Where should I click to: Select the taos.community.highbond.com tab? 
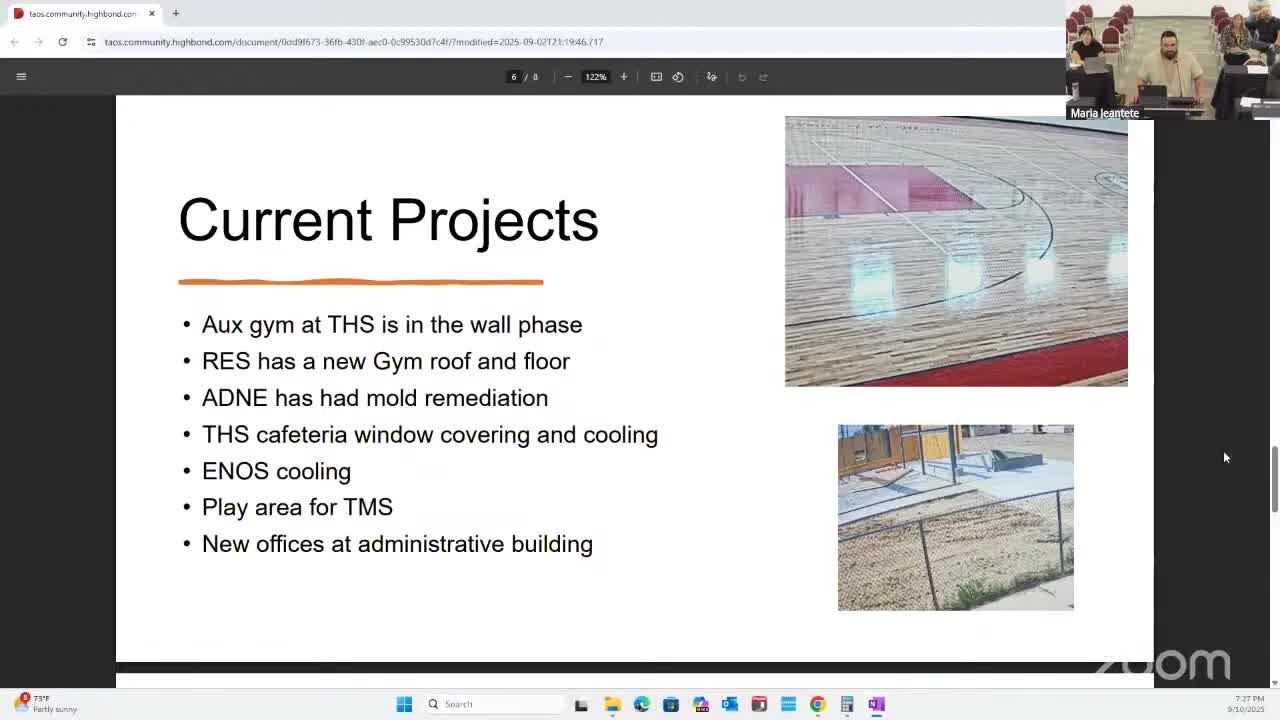[x=80, y=13]
